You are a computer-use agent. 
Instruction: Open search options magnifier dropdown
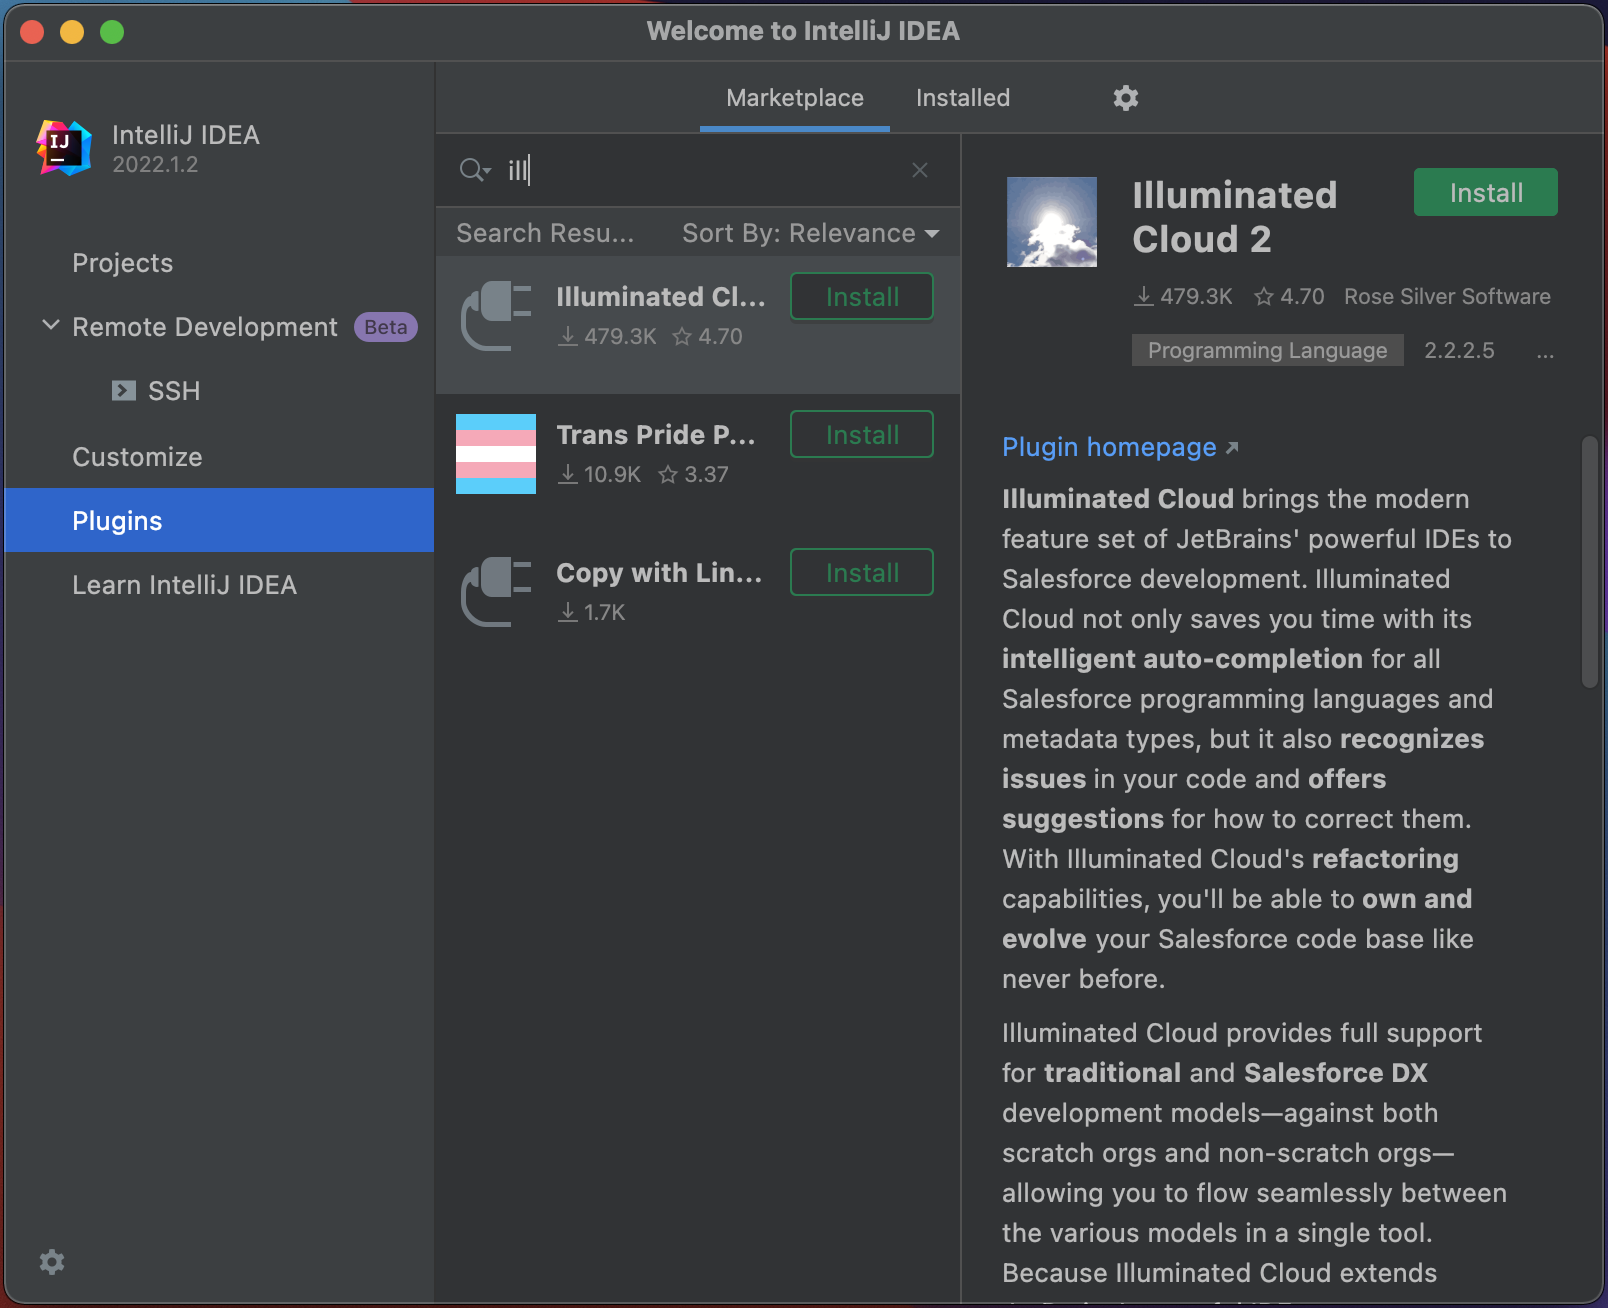pos(475,170)
